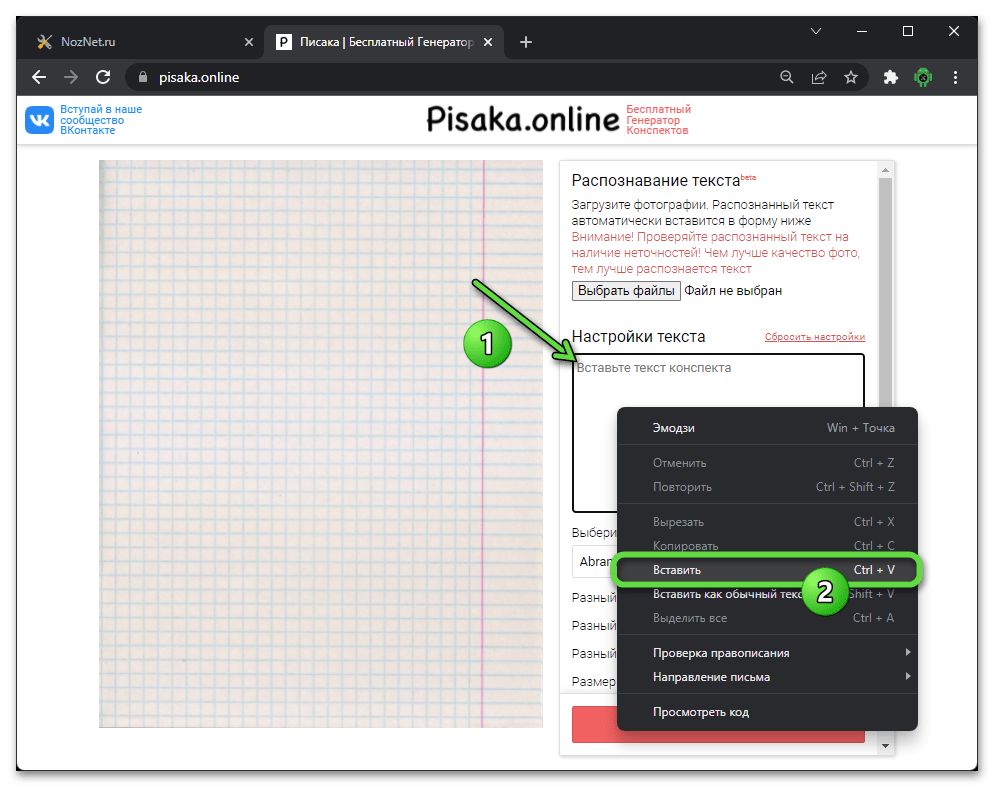
Task: Open the browser zoom magnifier icon
Action: 787,77
